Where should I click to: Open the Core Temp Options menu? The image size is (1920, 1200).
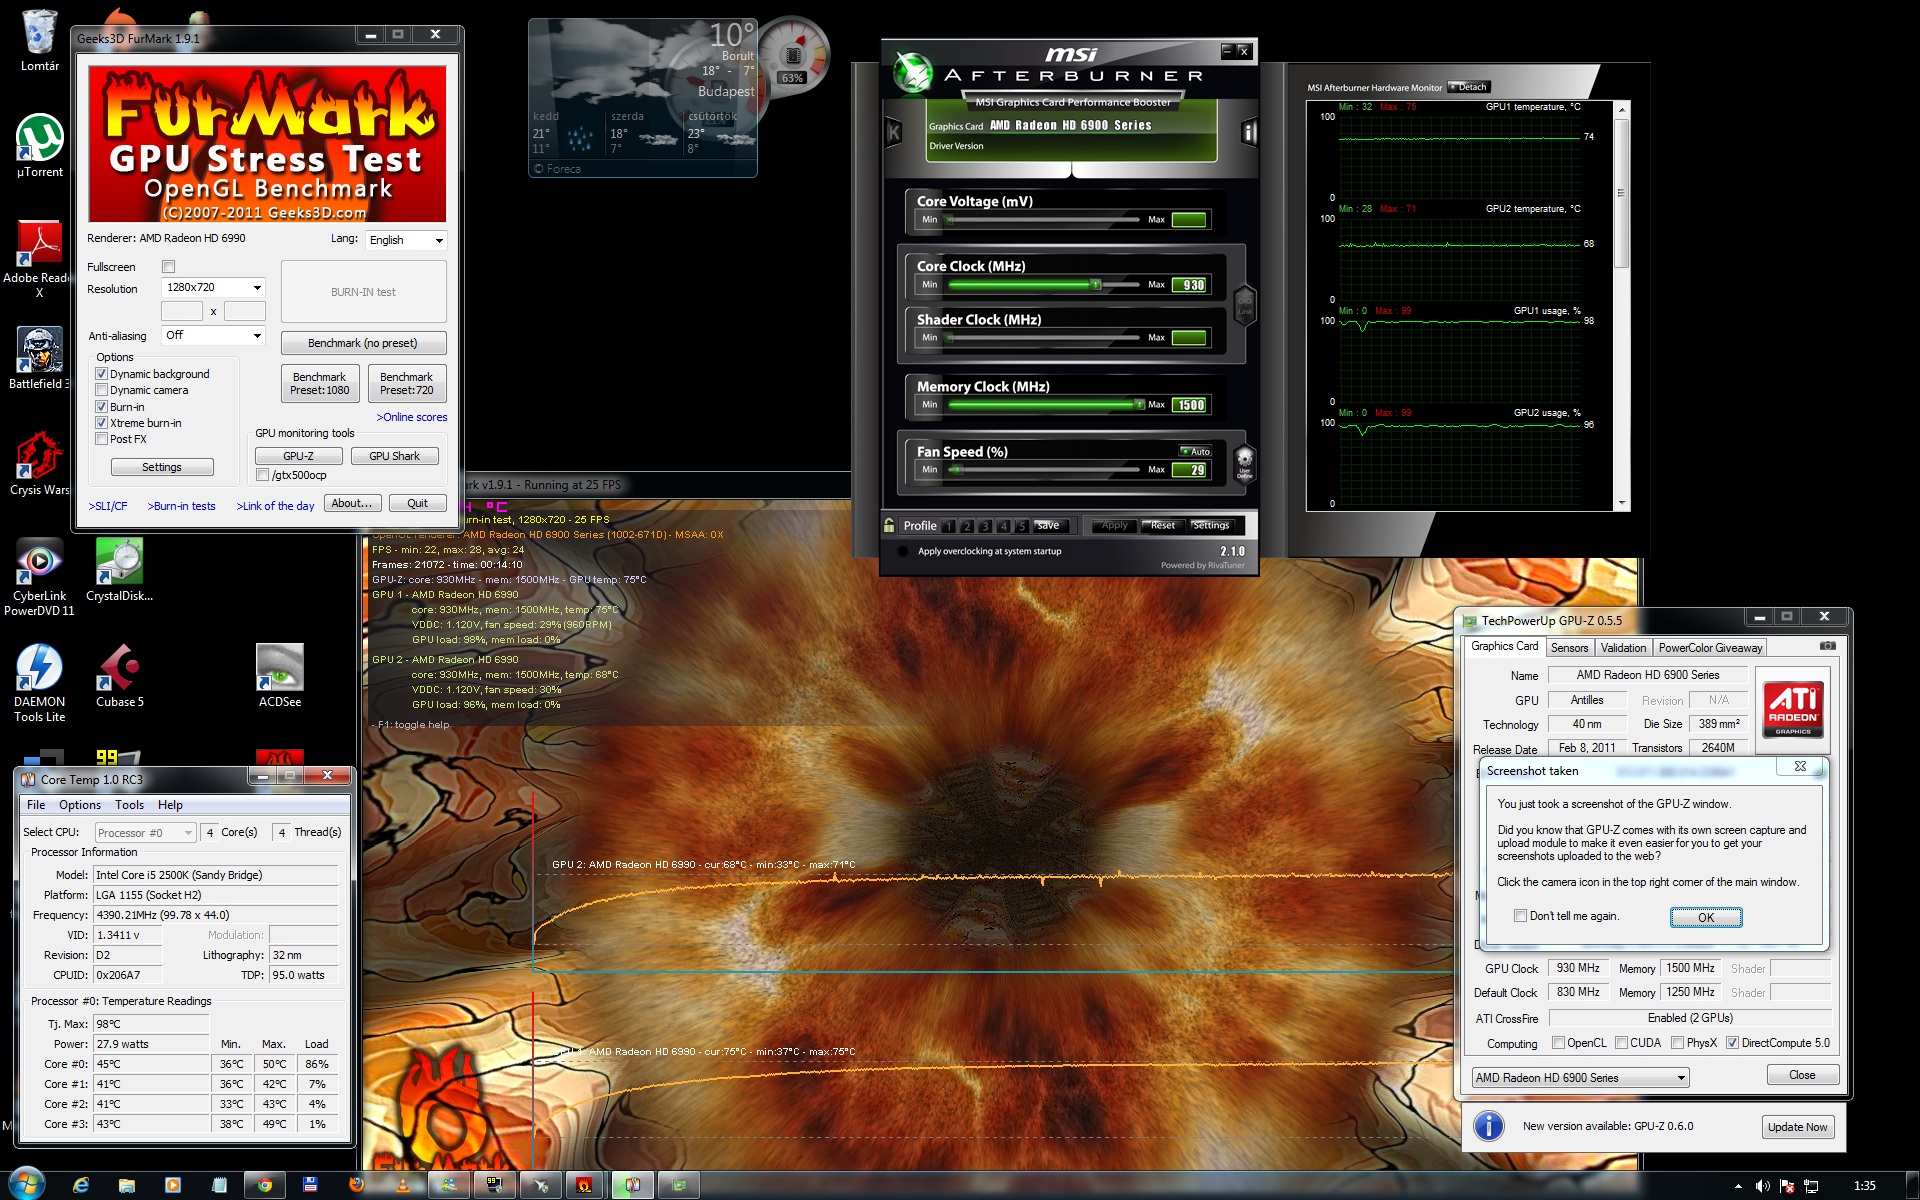point(80,805)
